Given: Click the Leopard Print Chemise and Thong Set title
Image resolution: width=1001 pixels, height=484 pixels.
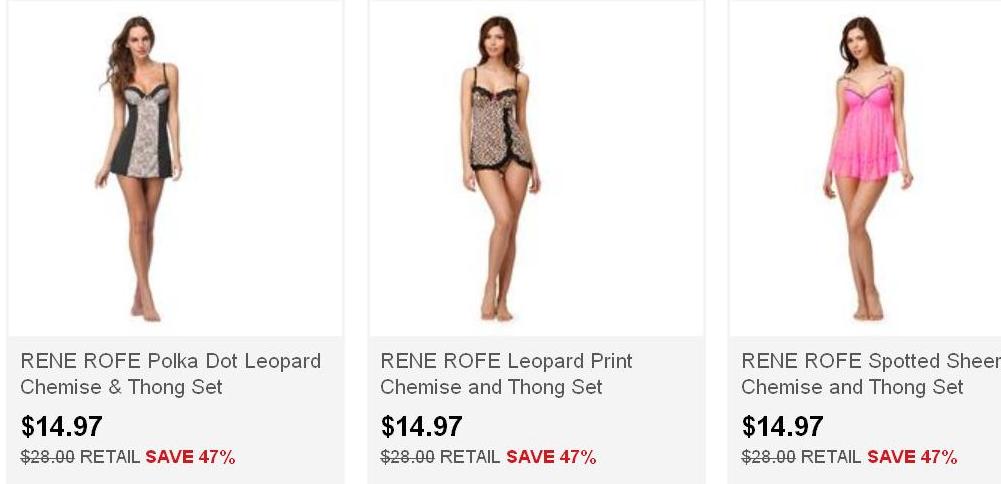Looking at the screenshot, I should [x=506, y=374].
